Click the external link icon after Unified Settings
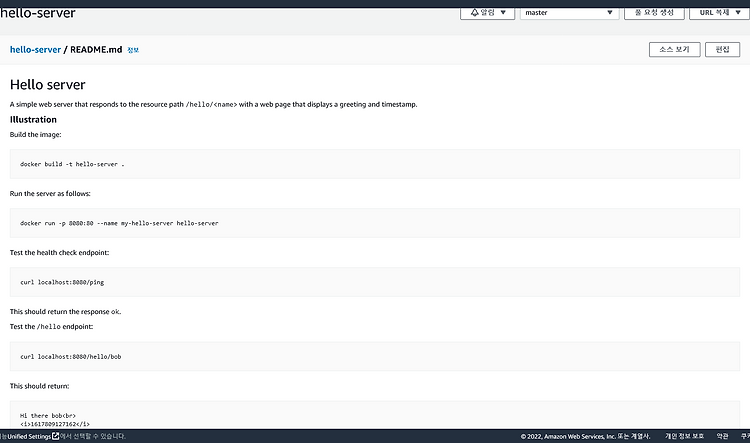The width and height of the screenshot is (750, 443). click(55, 436)
